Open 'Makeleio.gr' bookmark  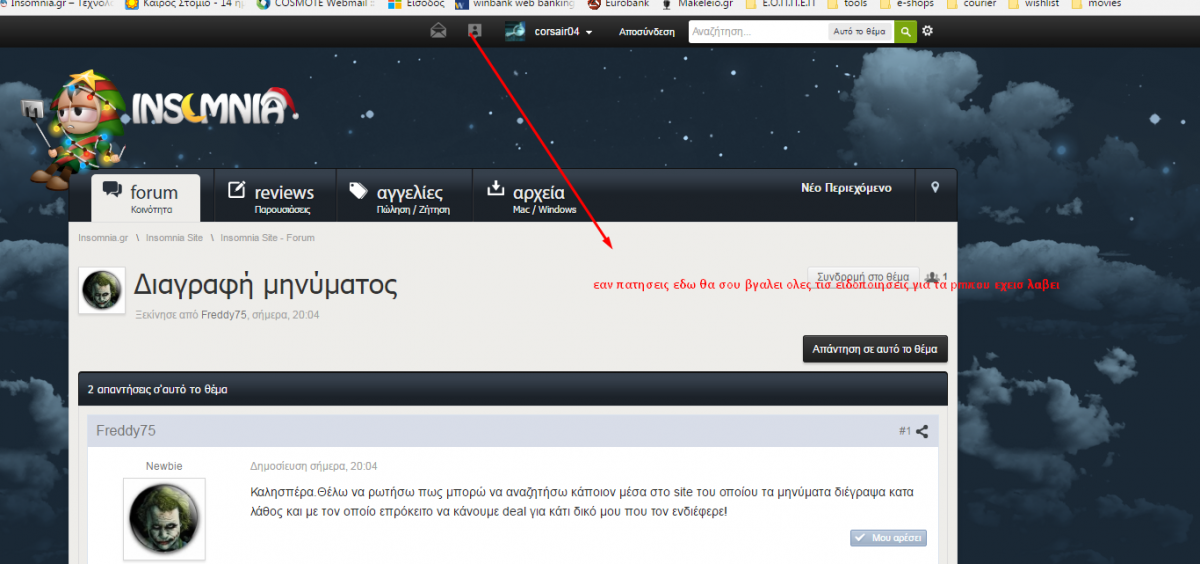pyautogui.click(x=697, y=4)
